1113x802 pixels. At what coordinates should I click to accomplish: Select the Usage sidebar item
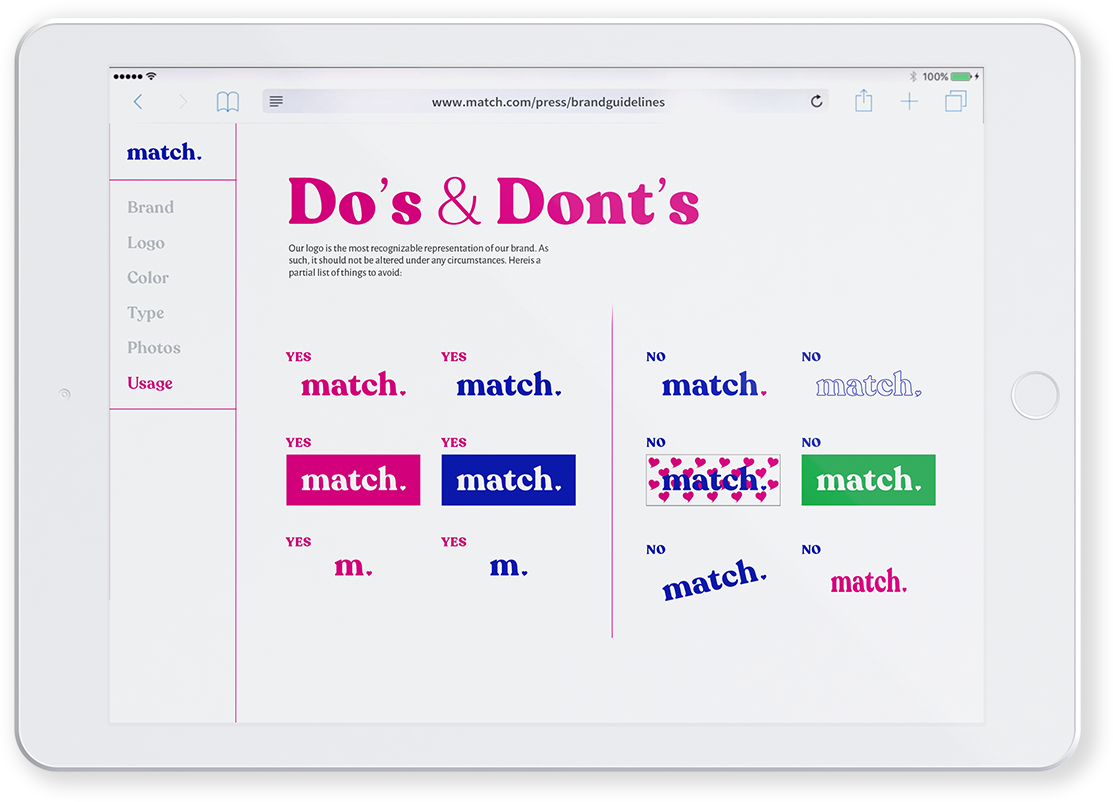pyautogui.click(x=150, y=383)
